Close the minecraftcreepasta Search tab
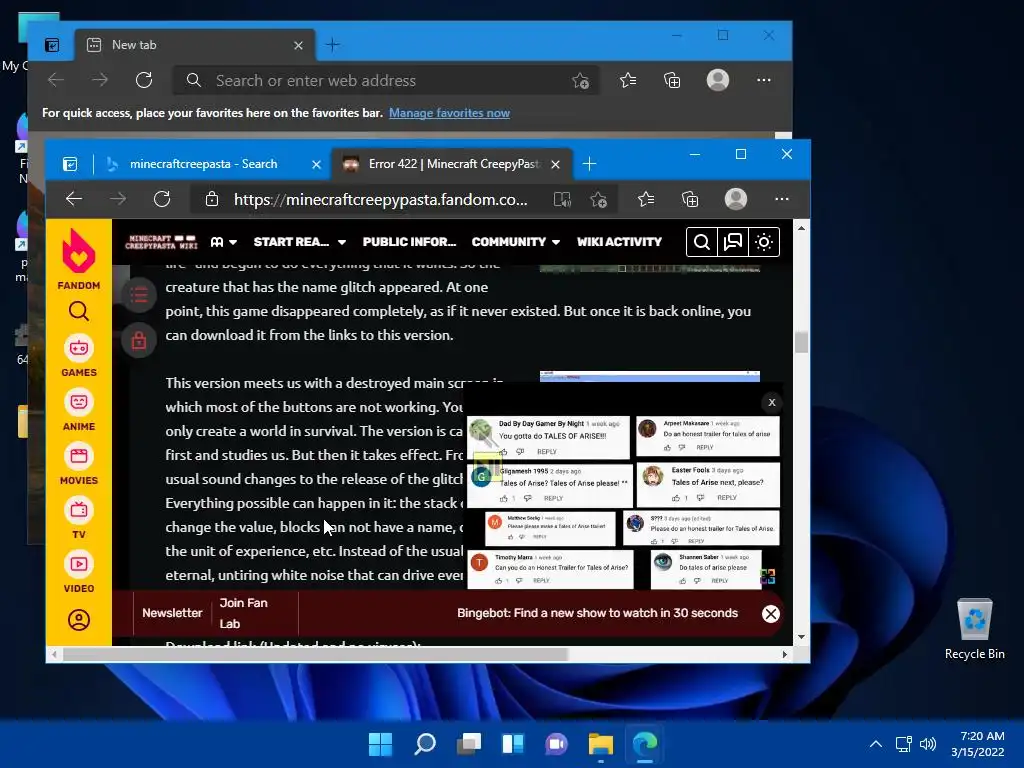The height and width of the screenshot is (768, 1024). click(316, 165)
